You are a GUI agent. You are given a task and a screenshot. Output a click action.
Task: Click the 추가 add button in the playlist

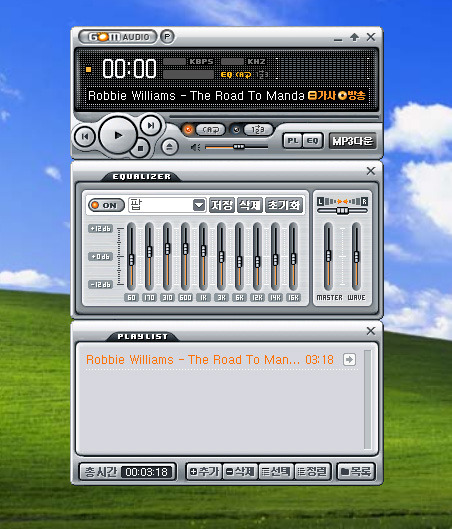[204, 471]
